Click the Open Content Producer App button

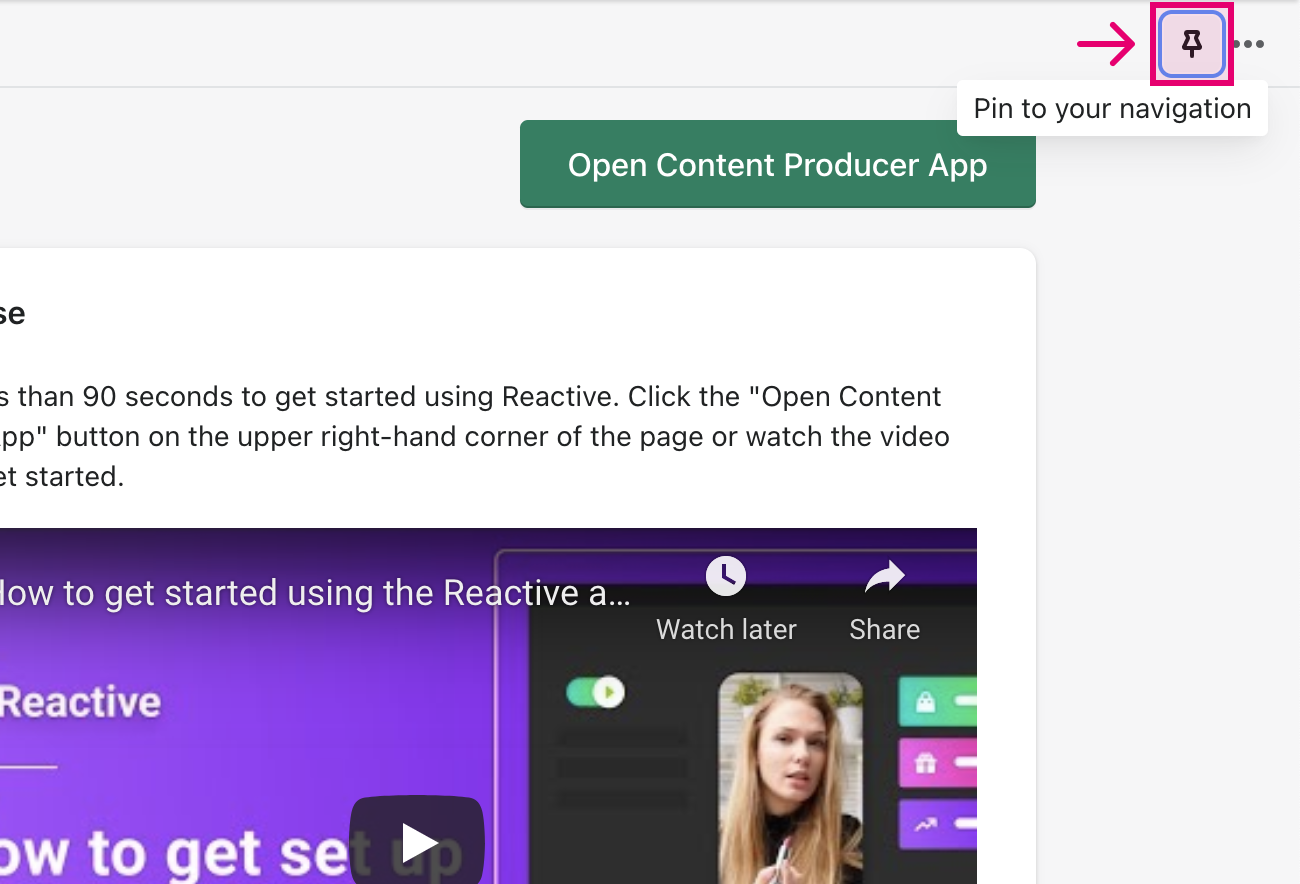point(777,164)
